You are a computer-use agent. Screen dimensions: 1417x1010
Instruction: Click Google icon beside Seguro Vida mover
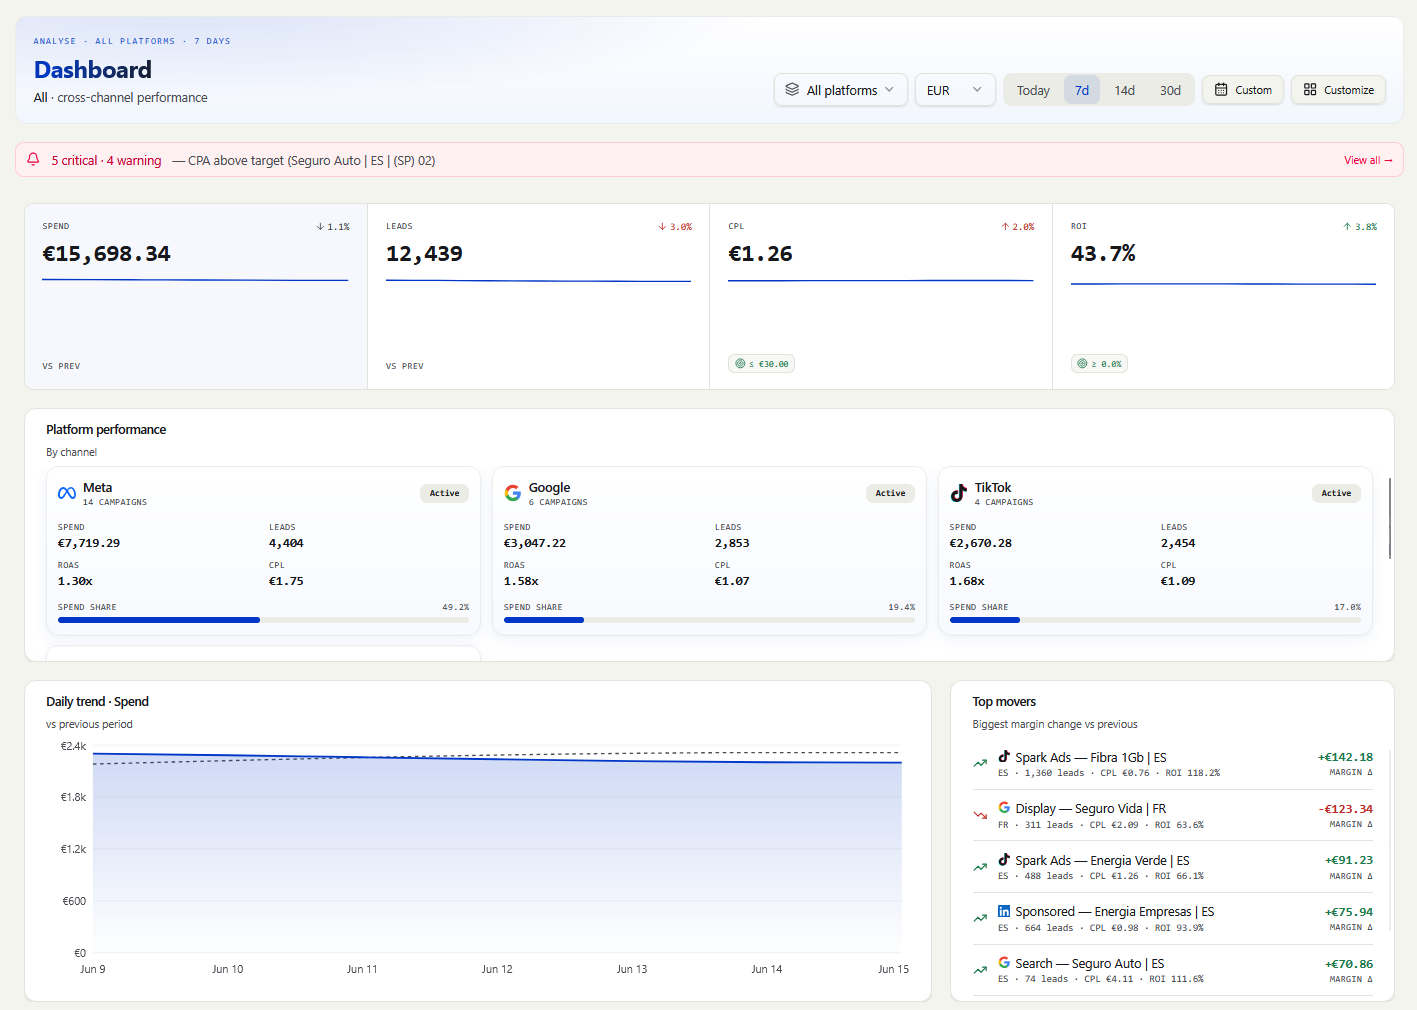(x=1004, y=807)
